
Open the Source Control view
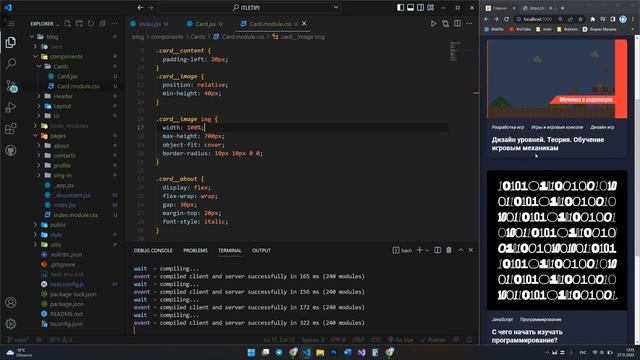coord(11,86)
